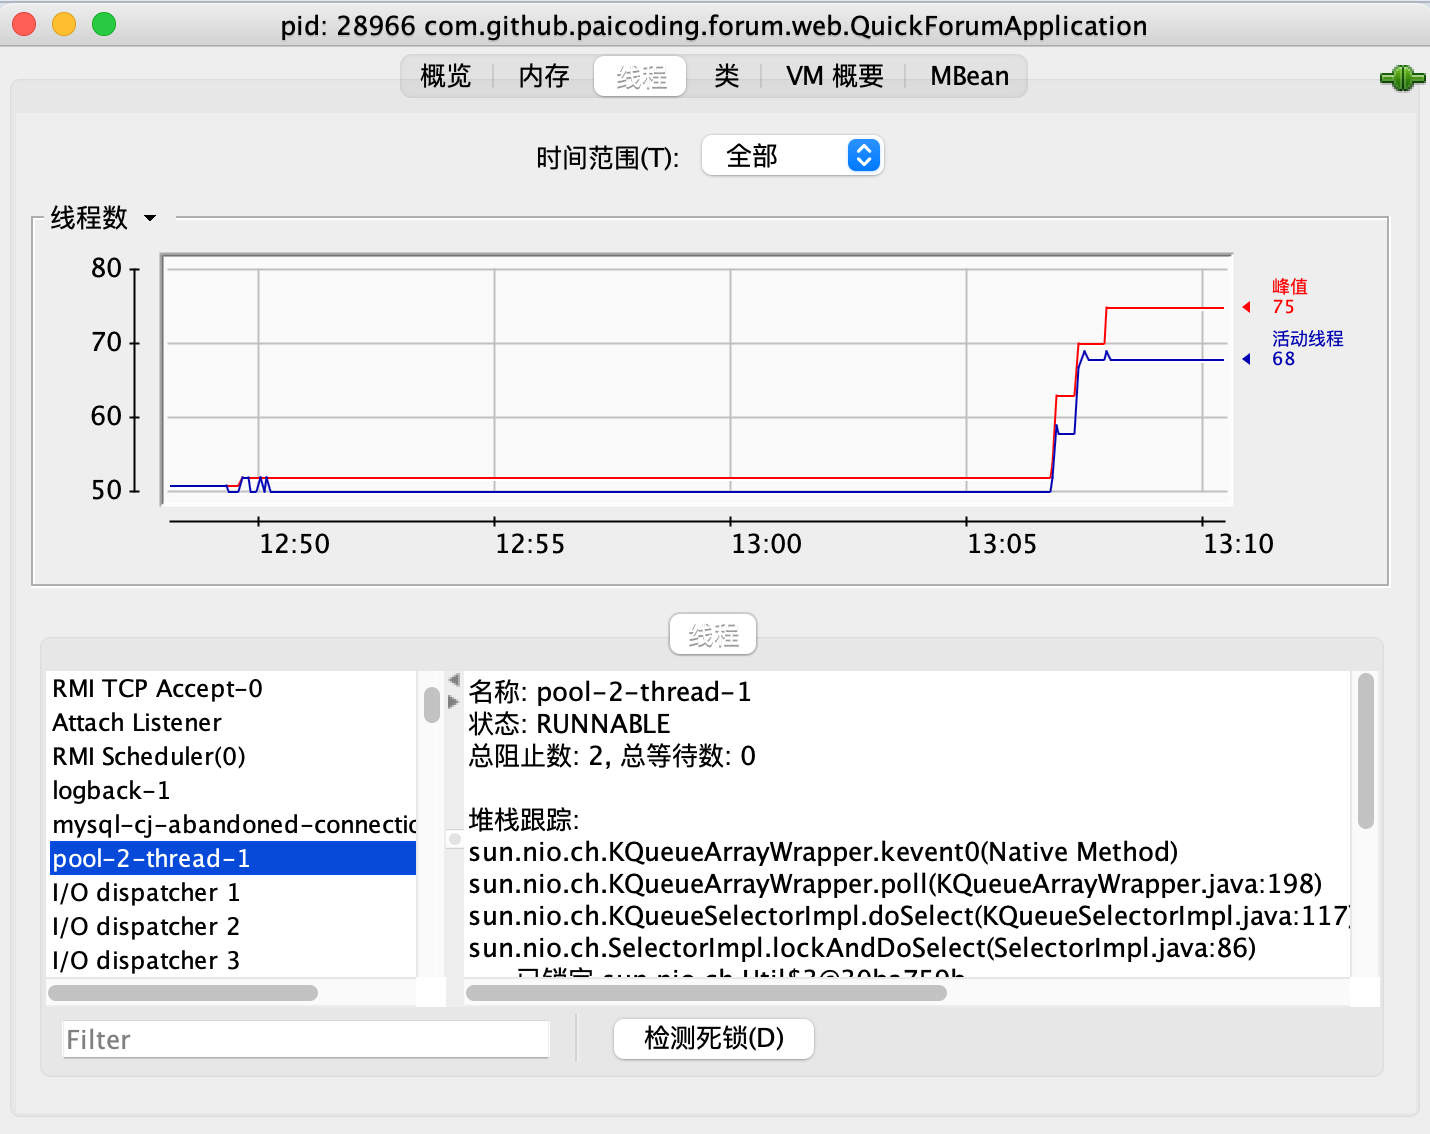Image resolution: width=1430 pixels, height=1134 pixels.
Task: Click the blue active threads marker
Action: coord(1246,359)
